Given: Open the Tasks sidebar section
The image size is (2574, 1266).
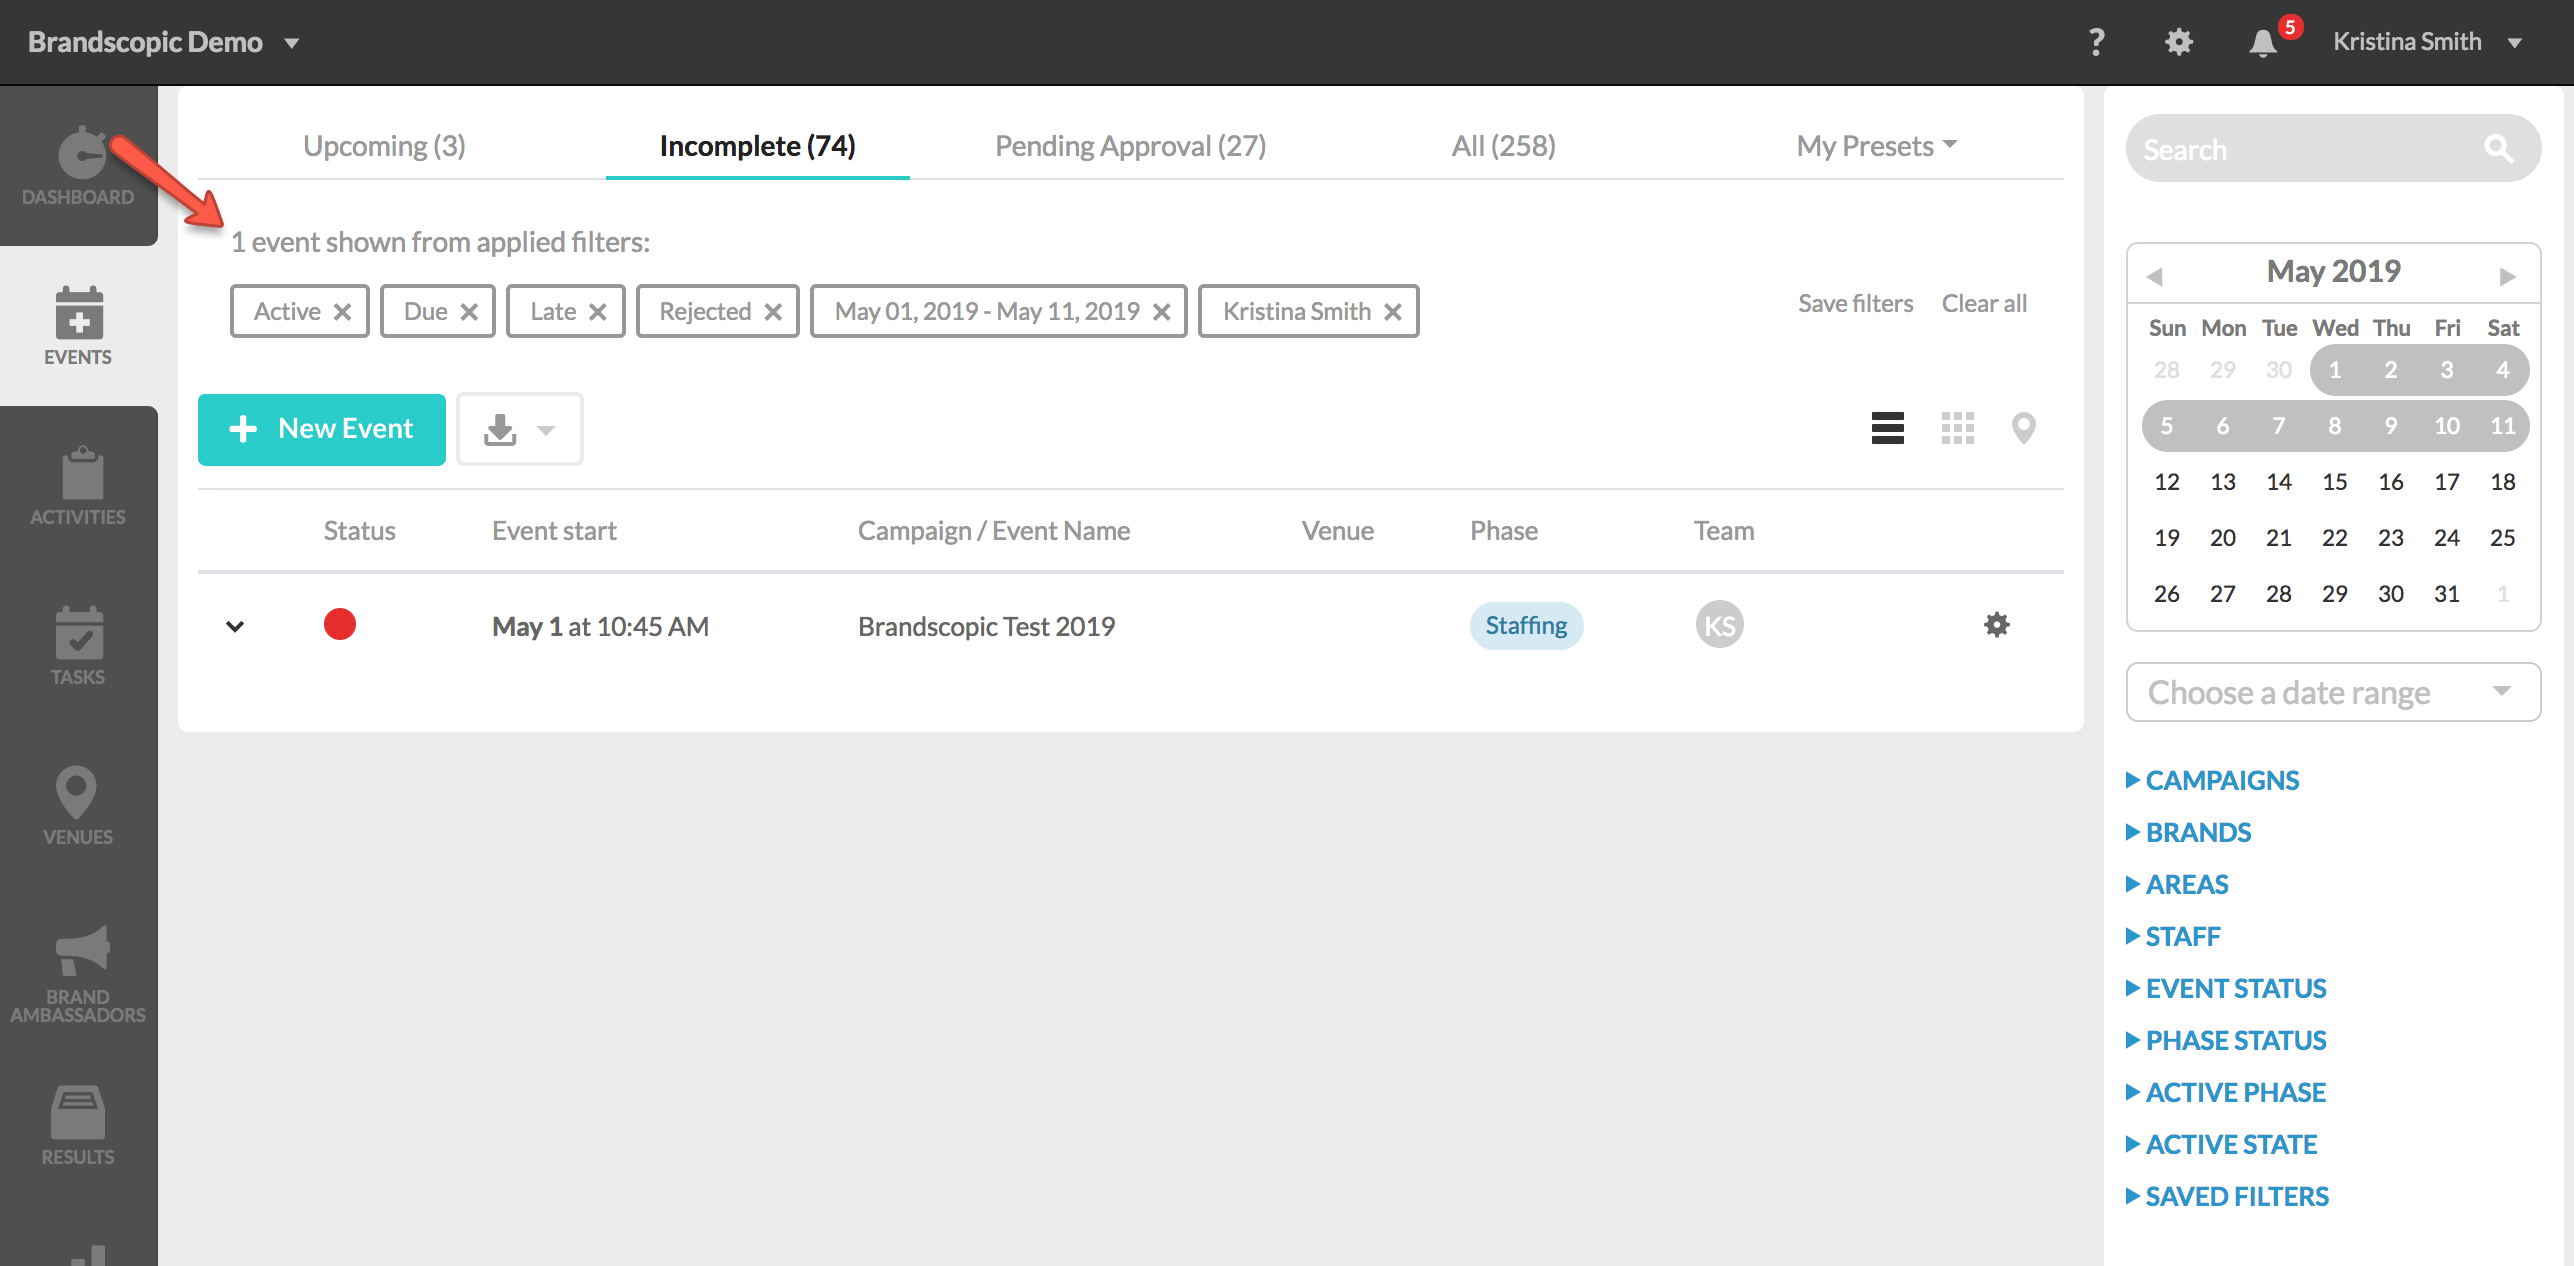Looking at the screenshot, I should click(78, 646).
